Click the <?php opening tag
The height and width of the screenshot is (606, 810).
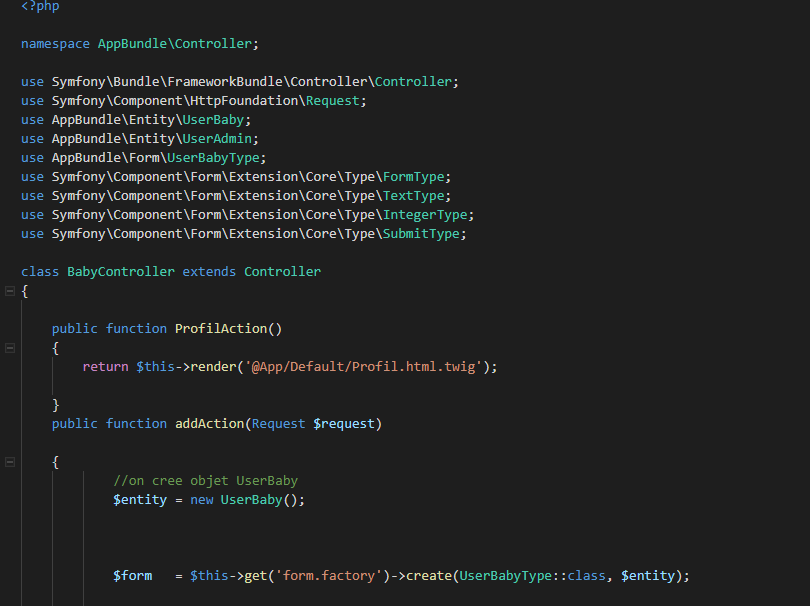(x=40, y=6)
